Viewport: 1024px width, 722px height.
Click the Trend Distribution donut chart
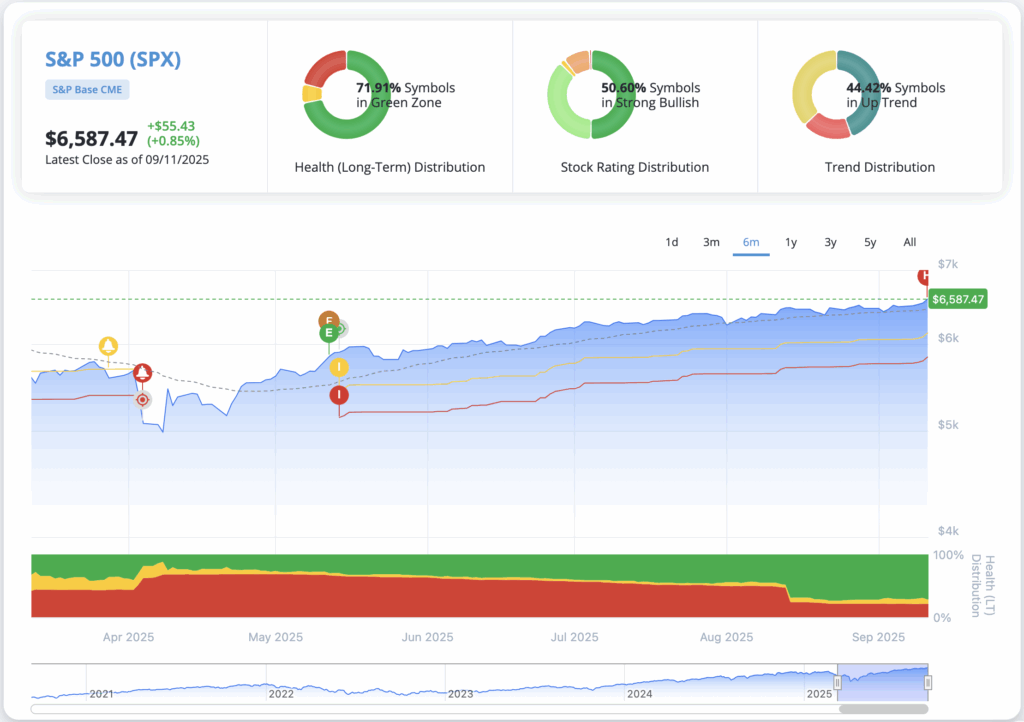[x=837, y=95]
